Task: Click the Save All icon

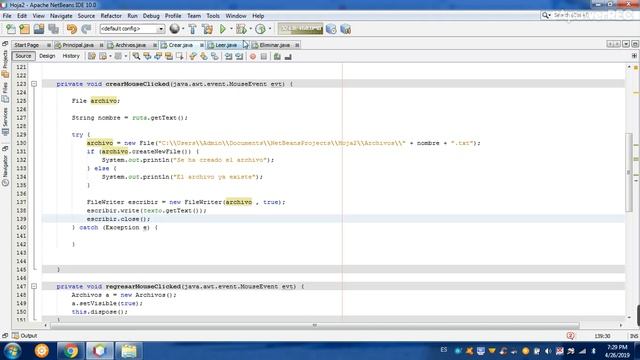Action: [x=54, y=29]
